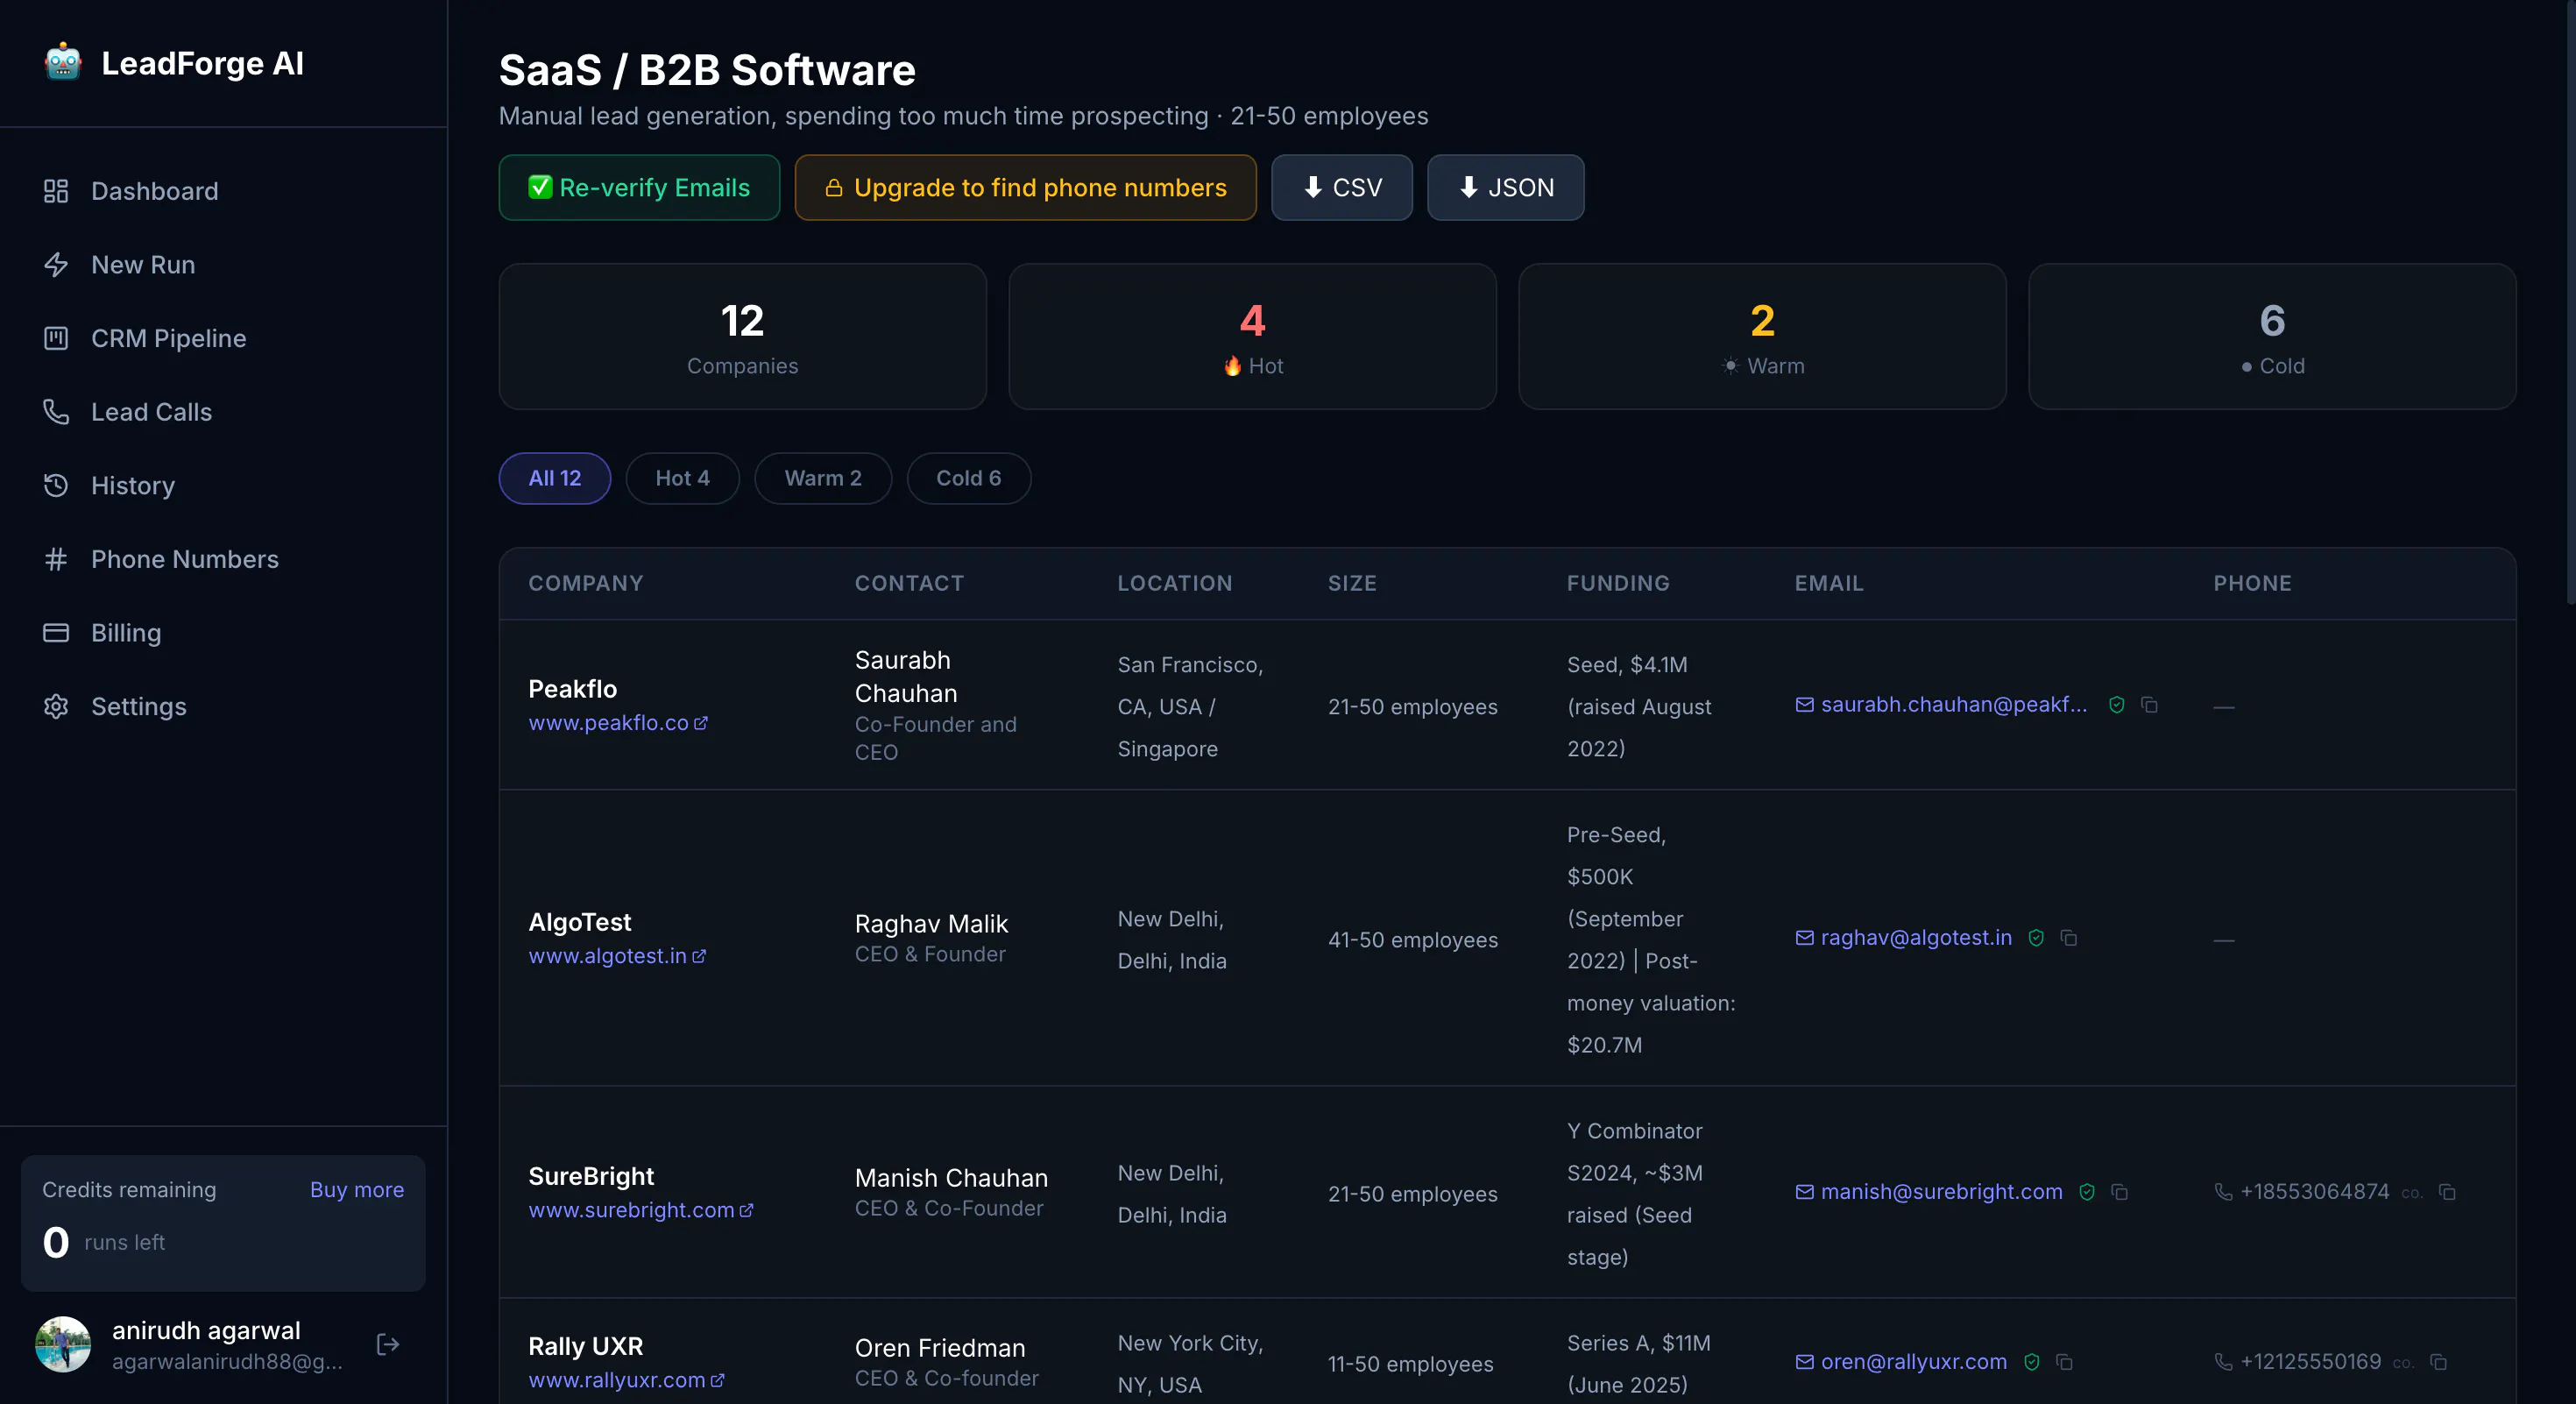Click verified shield icon on Rally UXR email

point(2032,1362)
